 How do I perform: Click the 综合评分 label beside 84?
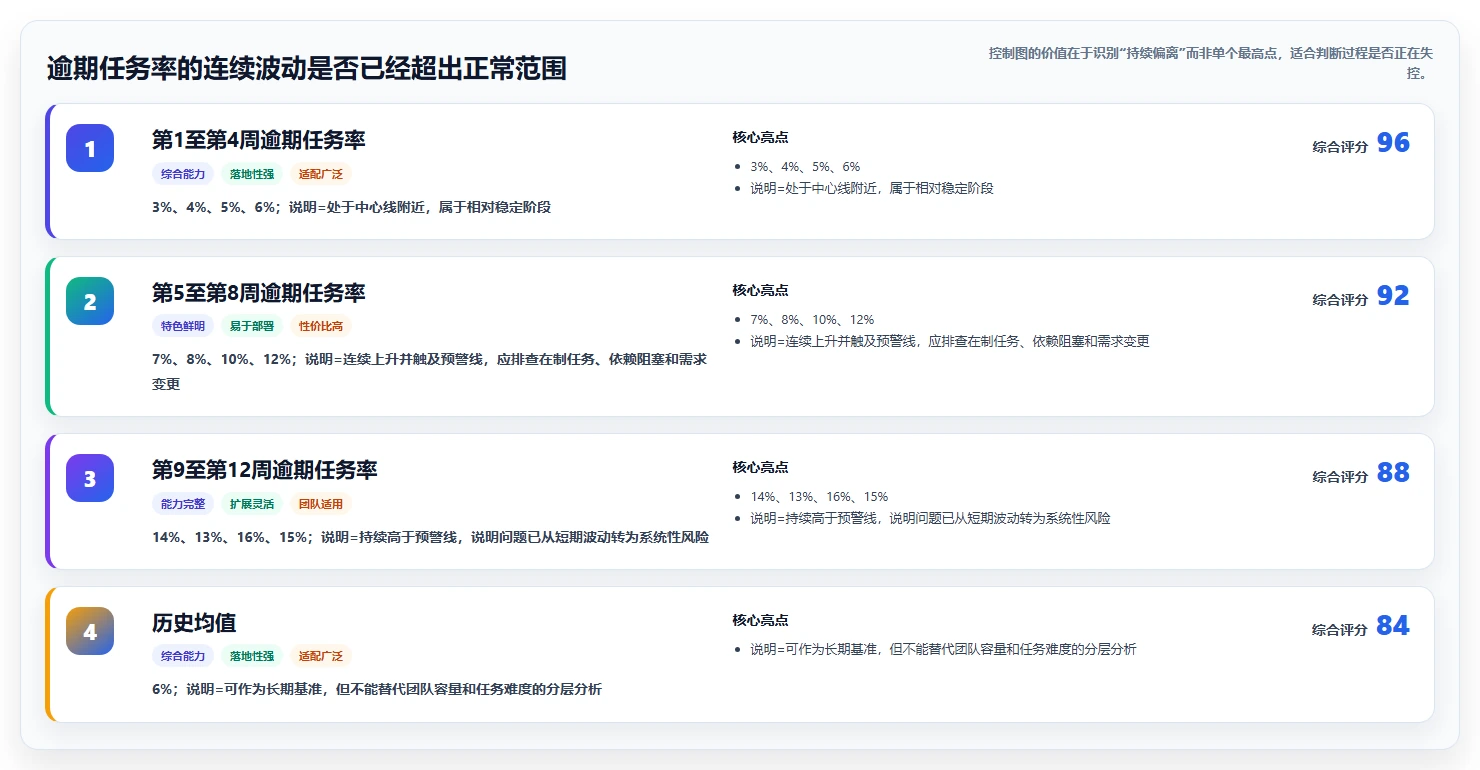click(1340, 630)
